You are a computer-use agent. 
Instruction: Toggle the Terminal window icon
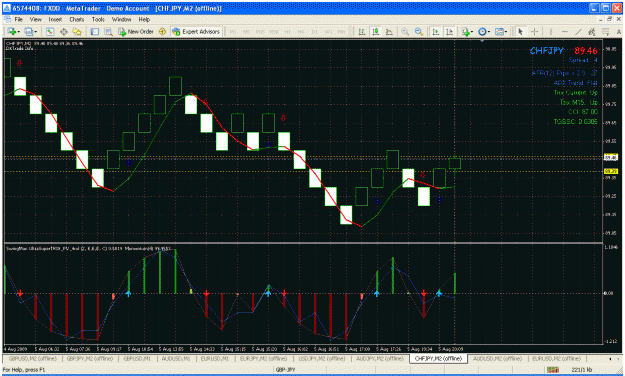tap(94, 31)
